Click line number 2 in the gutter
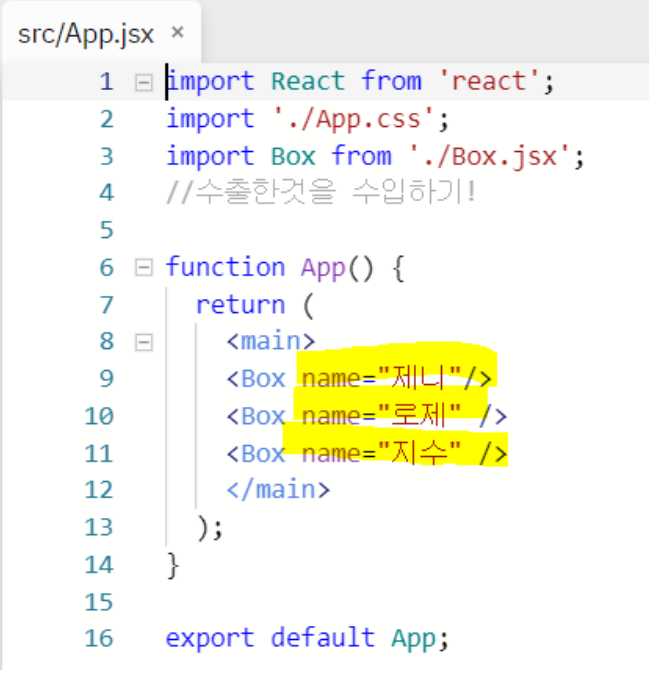This screenshot has width=649, height=674. 107,119
